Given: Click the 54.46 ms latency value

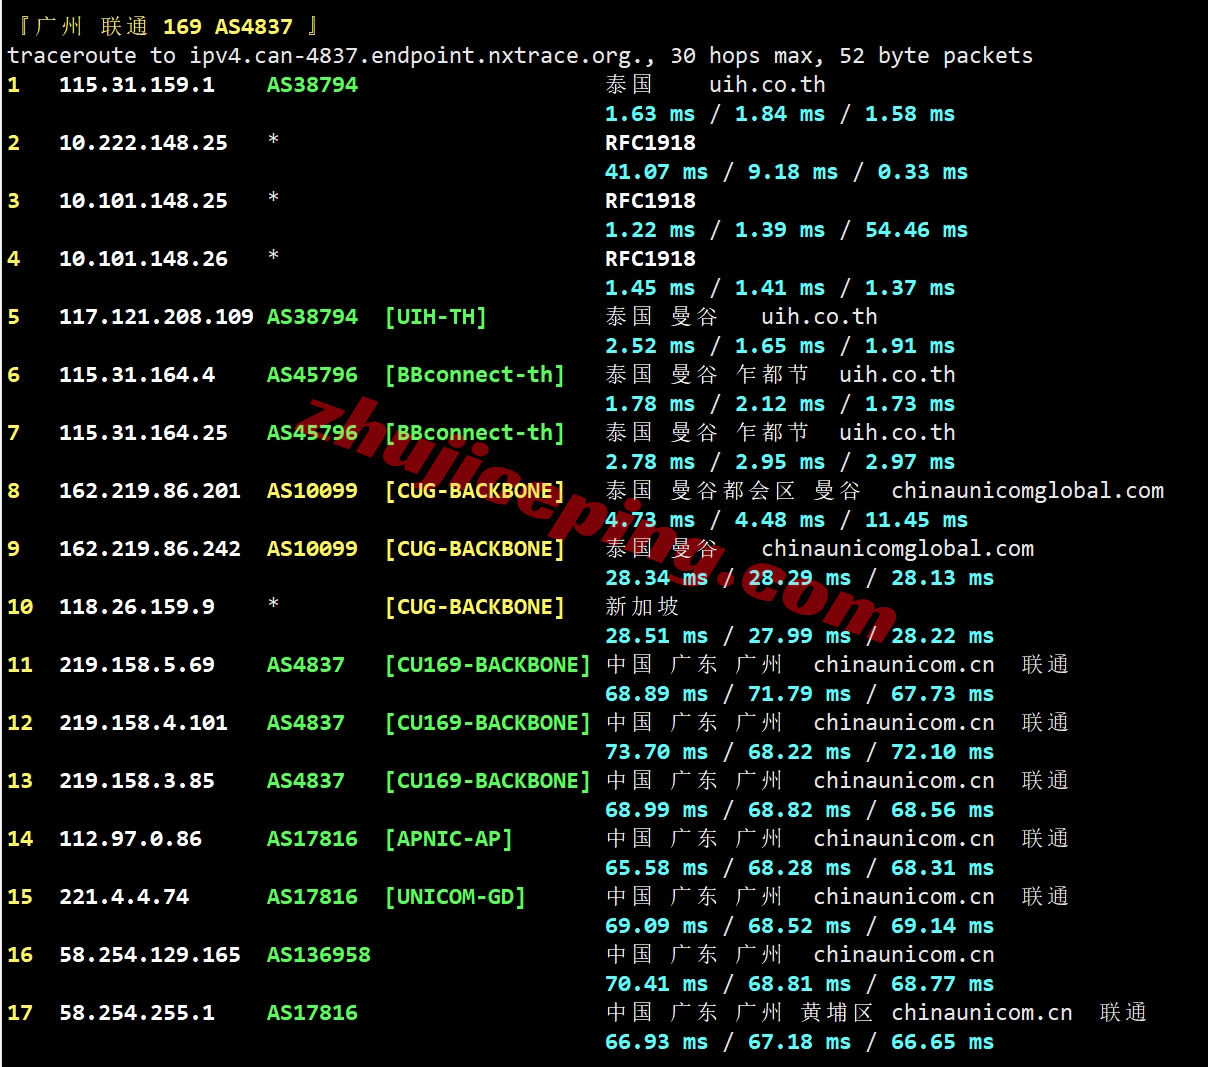Looking at the screenshot, I should tap(916, 229).
